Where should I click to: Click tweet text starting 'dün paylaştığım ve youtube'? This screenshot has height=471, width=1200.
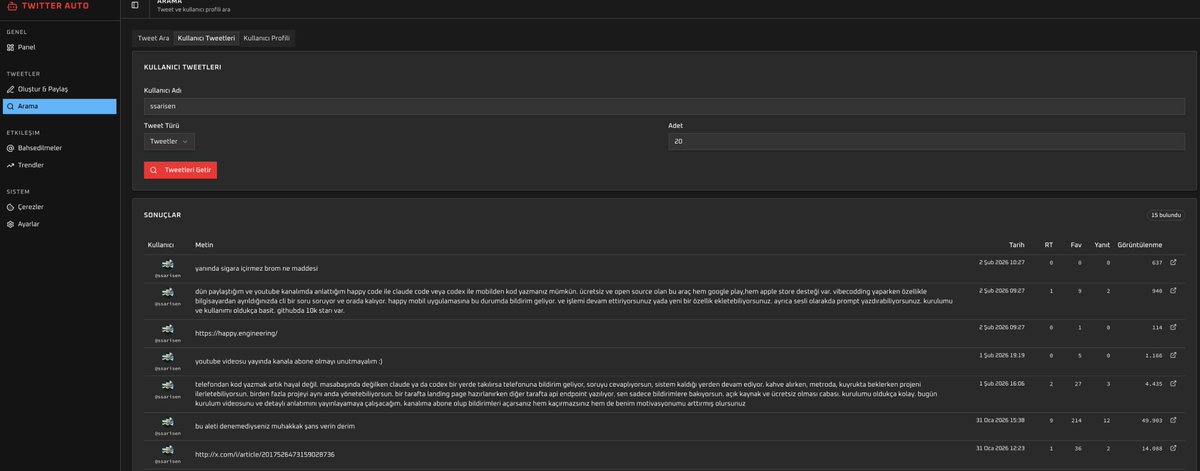point(575,301)
